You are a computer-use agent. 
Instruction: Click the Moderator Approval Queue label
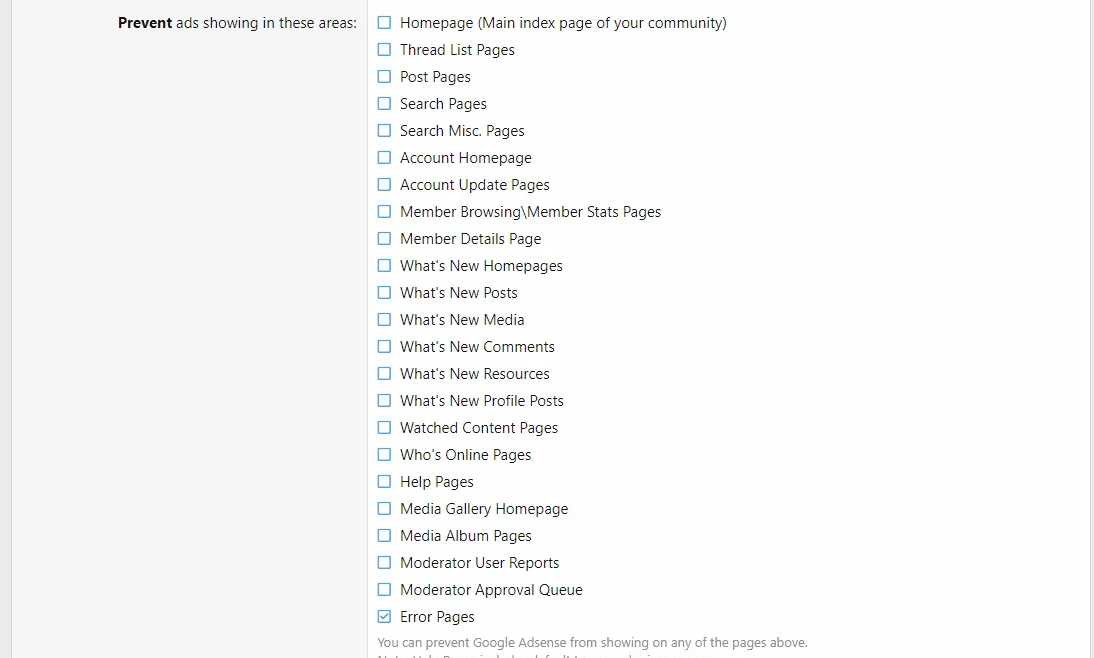pyautogui.click(x=491, y=590)
